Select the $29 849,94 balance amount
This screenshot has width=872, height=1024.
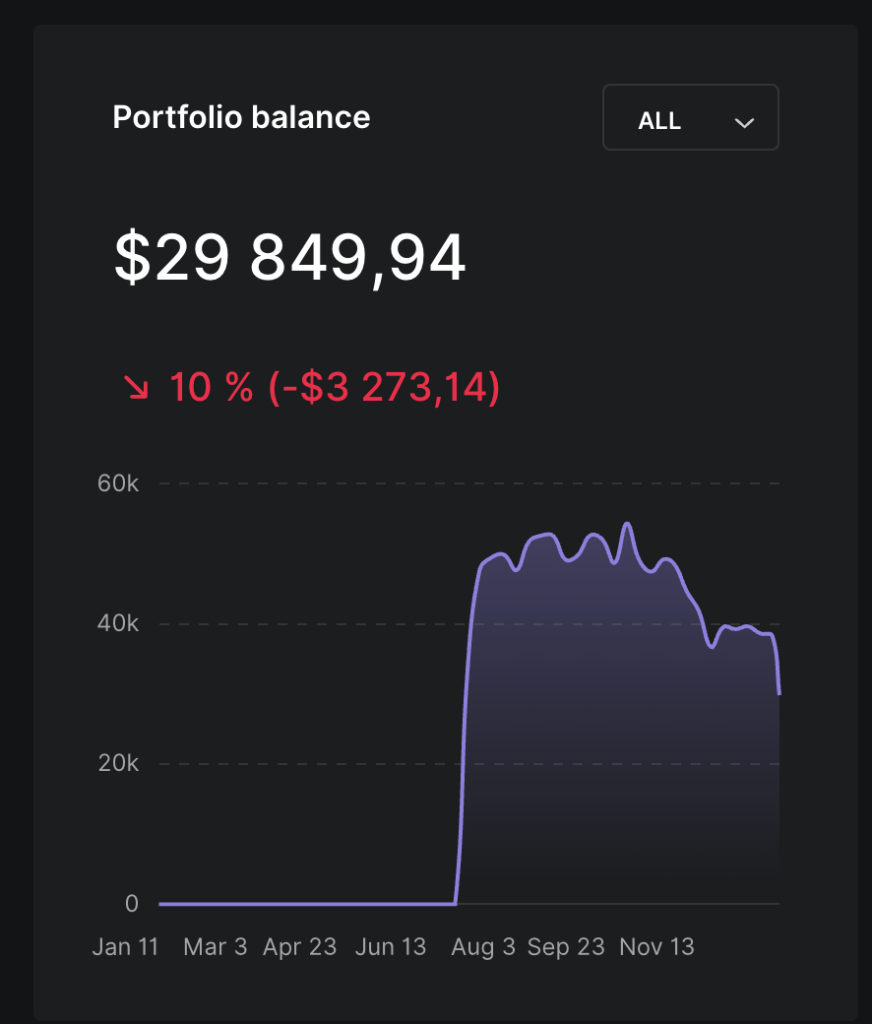coord(290,258)
